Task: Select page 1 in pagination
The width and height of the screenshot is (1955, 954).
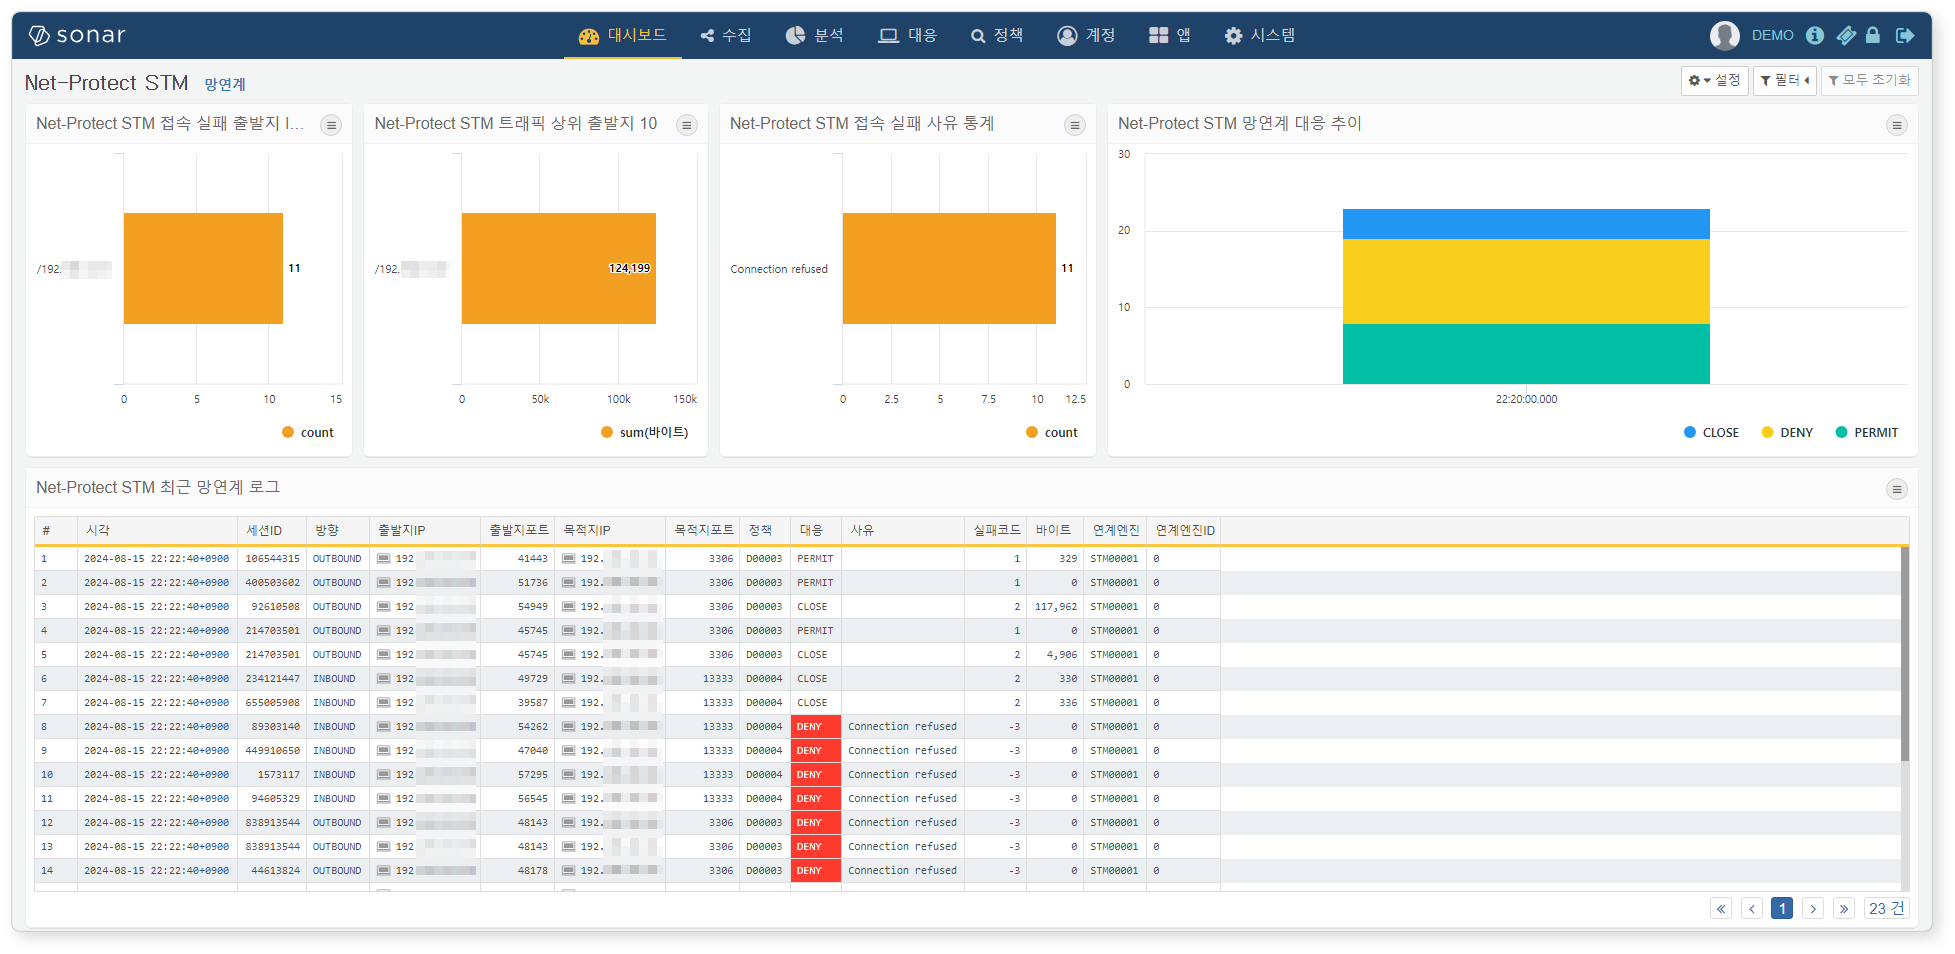Action: pyautogui.click(x=1782, y=908)
